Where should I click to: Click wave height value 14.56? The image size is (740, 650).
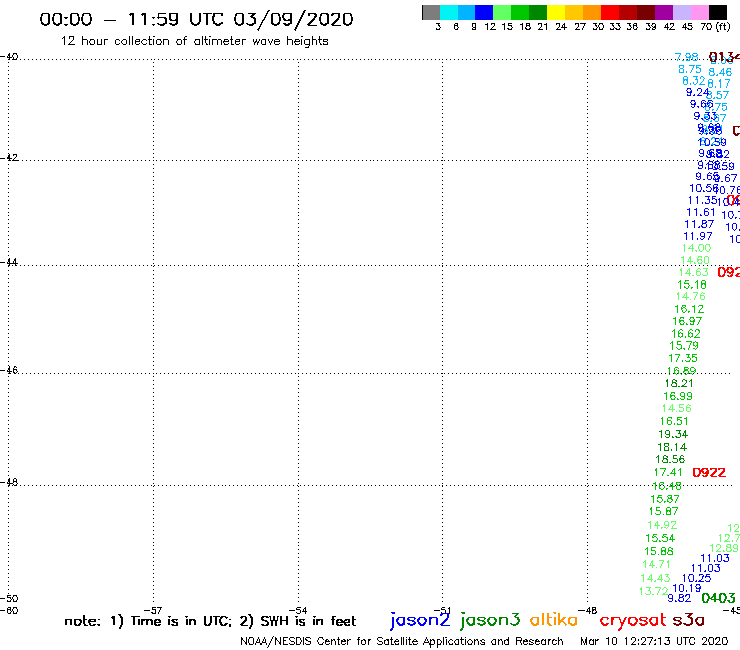point(677,408)
